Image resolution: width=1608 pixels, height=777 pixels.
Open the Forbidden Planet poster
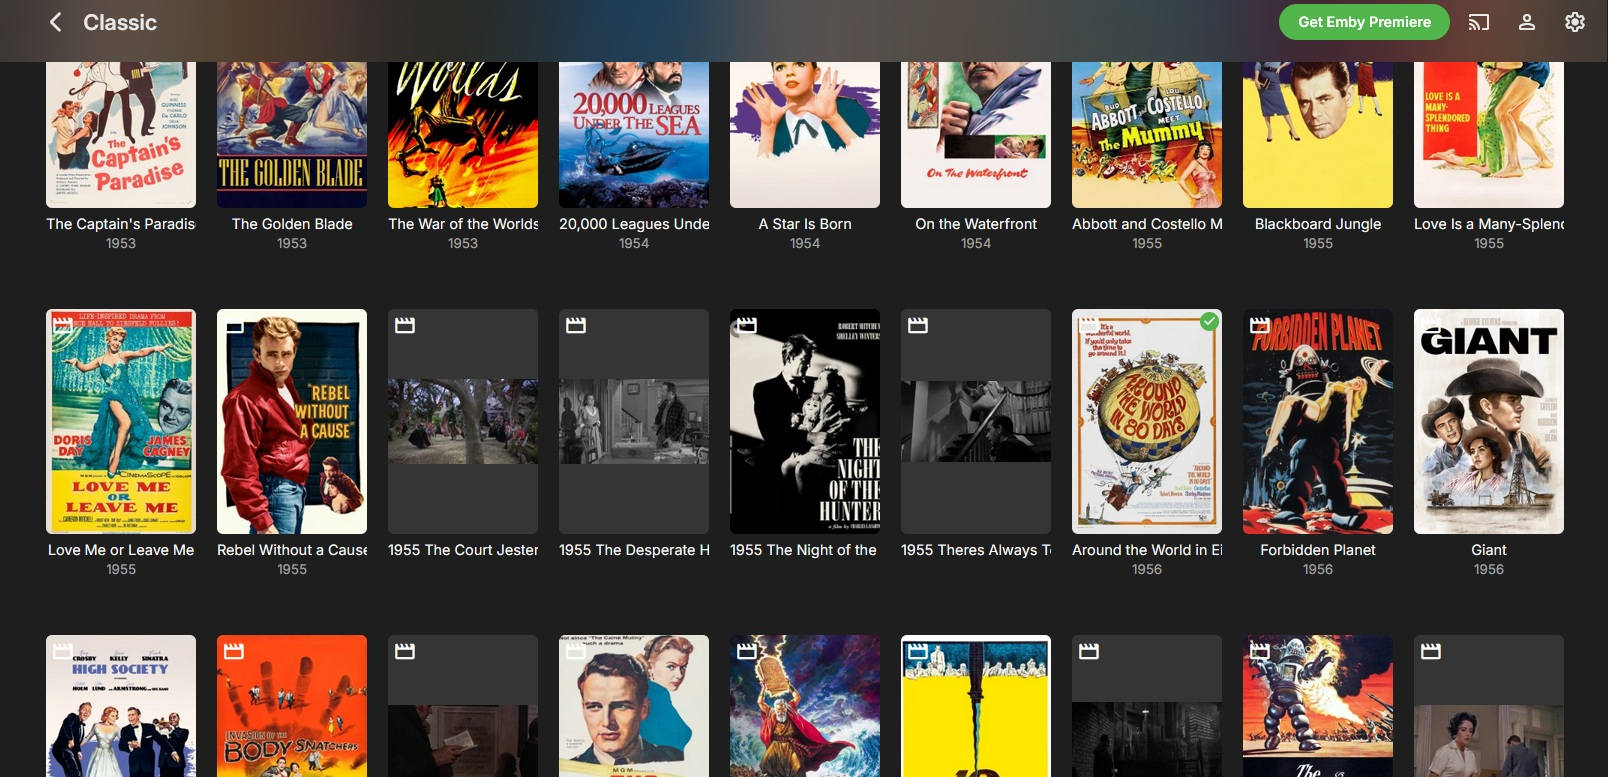(x=1318, y=421)
